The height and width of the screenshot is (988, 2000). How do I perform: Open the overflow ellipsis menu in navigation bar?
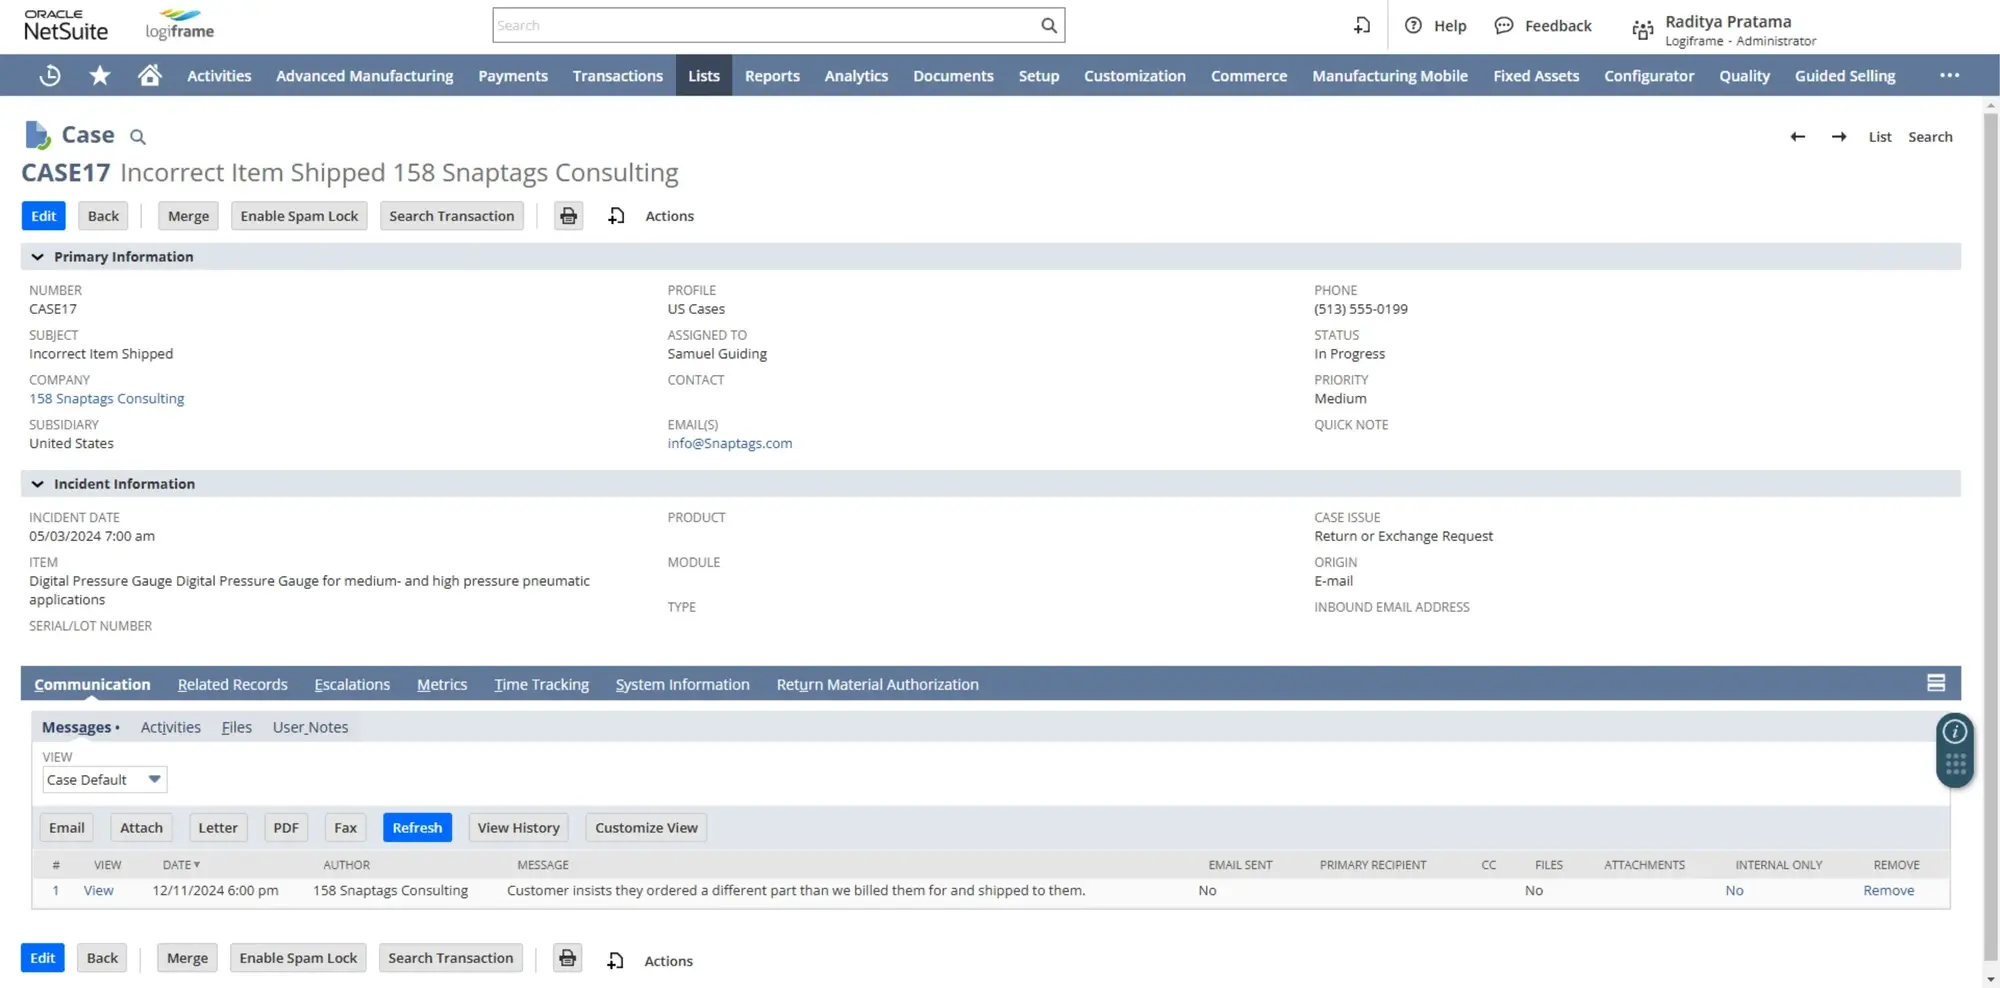click(1949, 75)
